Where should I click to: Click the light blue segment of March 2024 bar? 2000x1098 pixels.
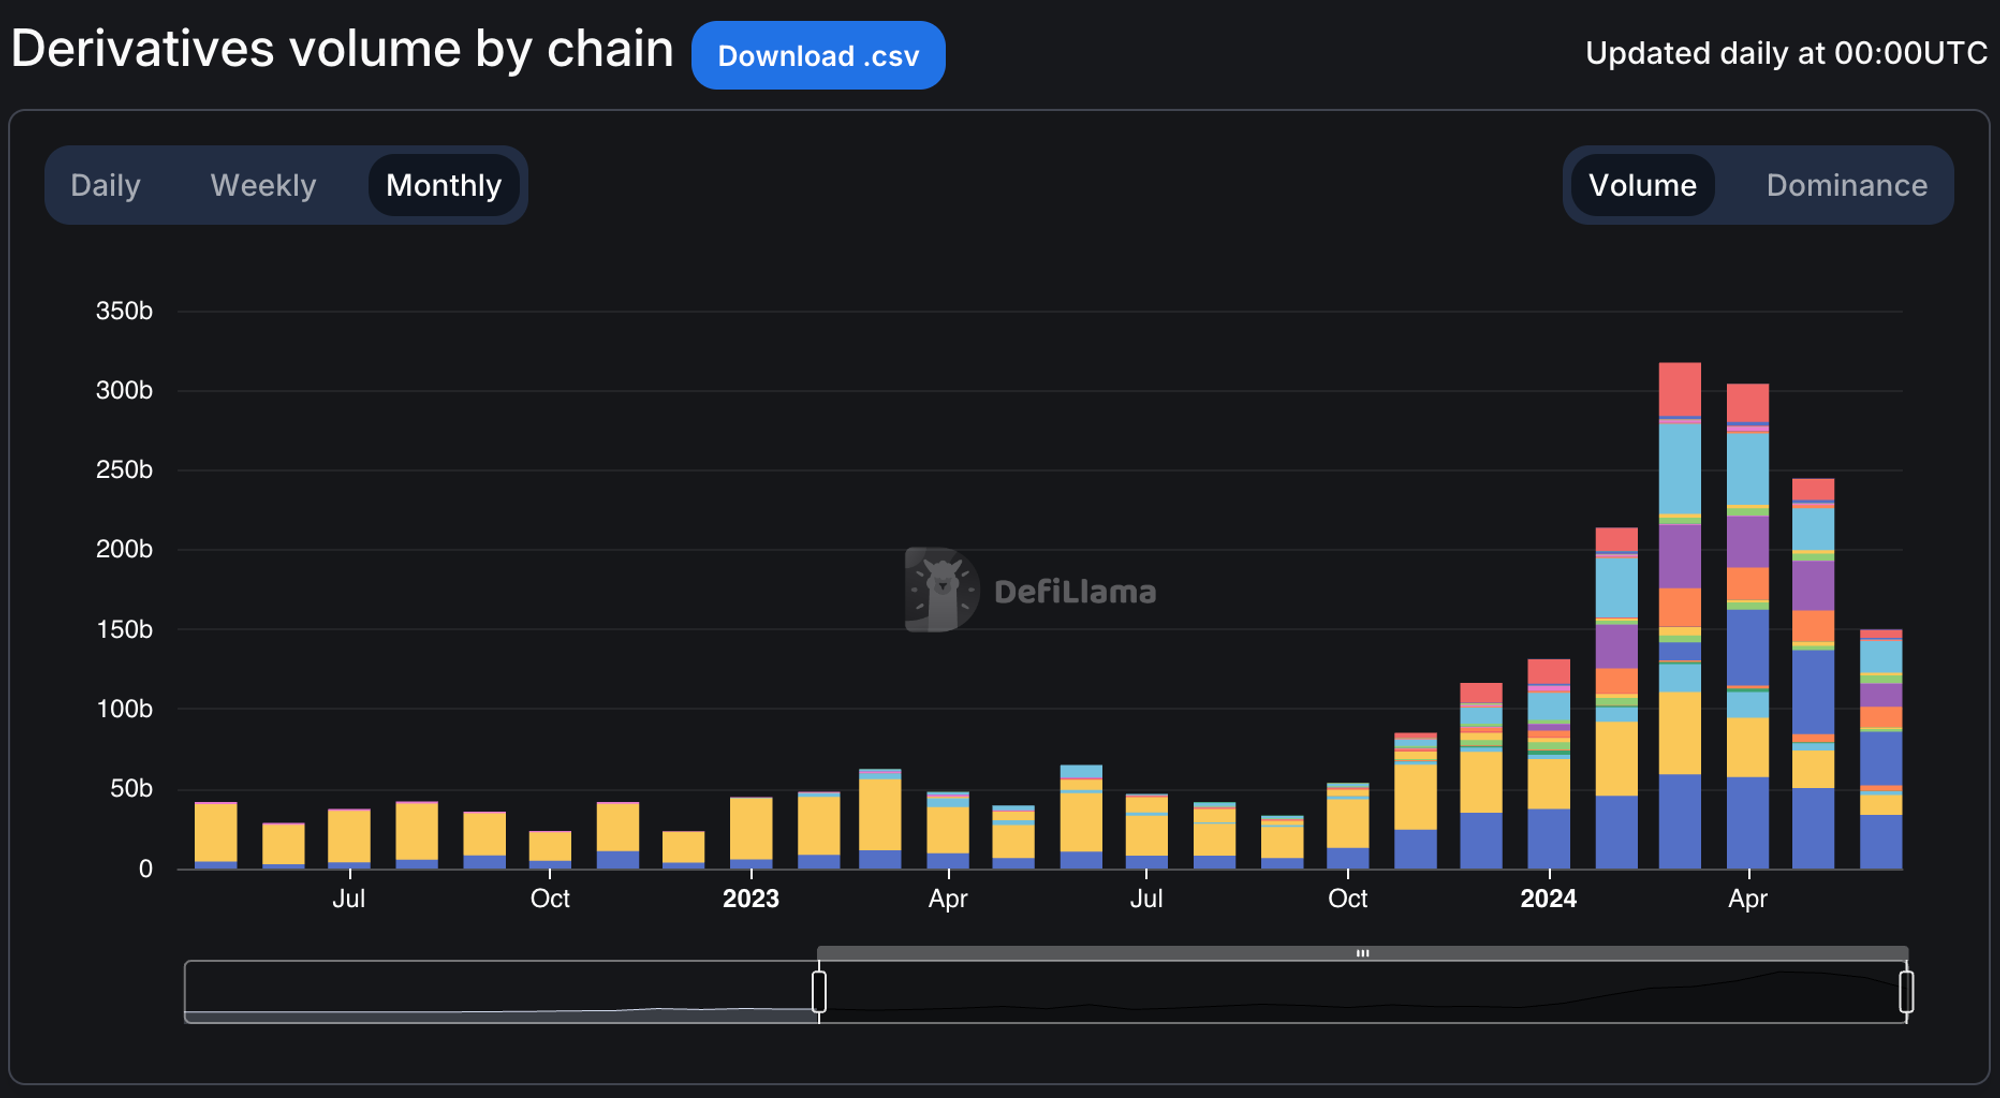click(x=1679, y=468)
